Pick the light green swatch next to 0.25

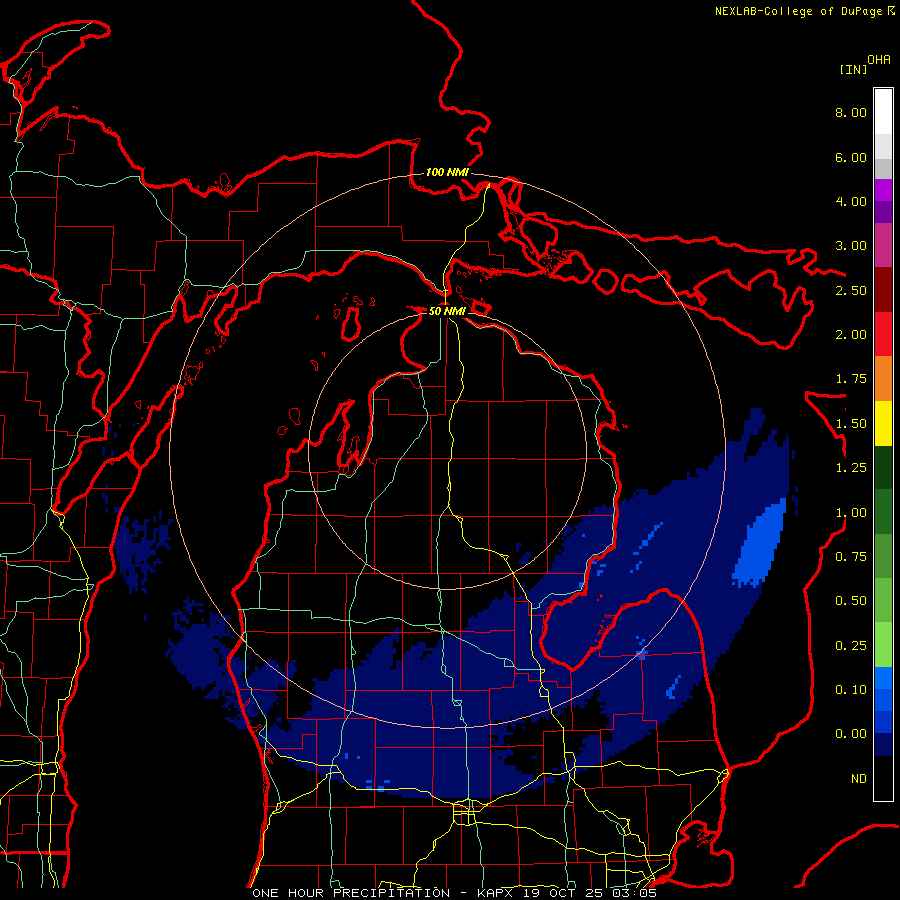883,645
